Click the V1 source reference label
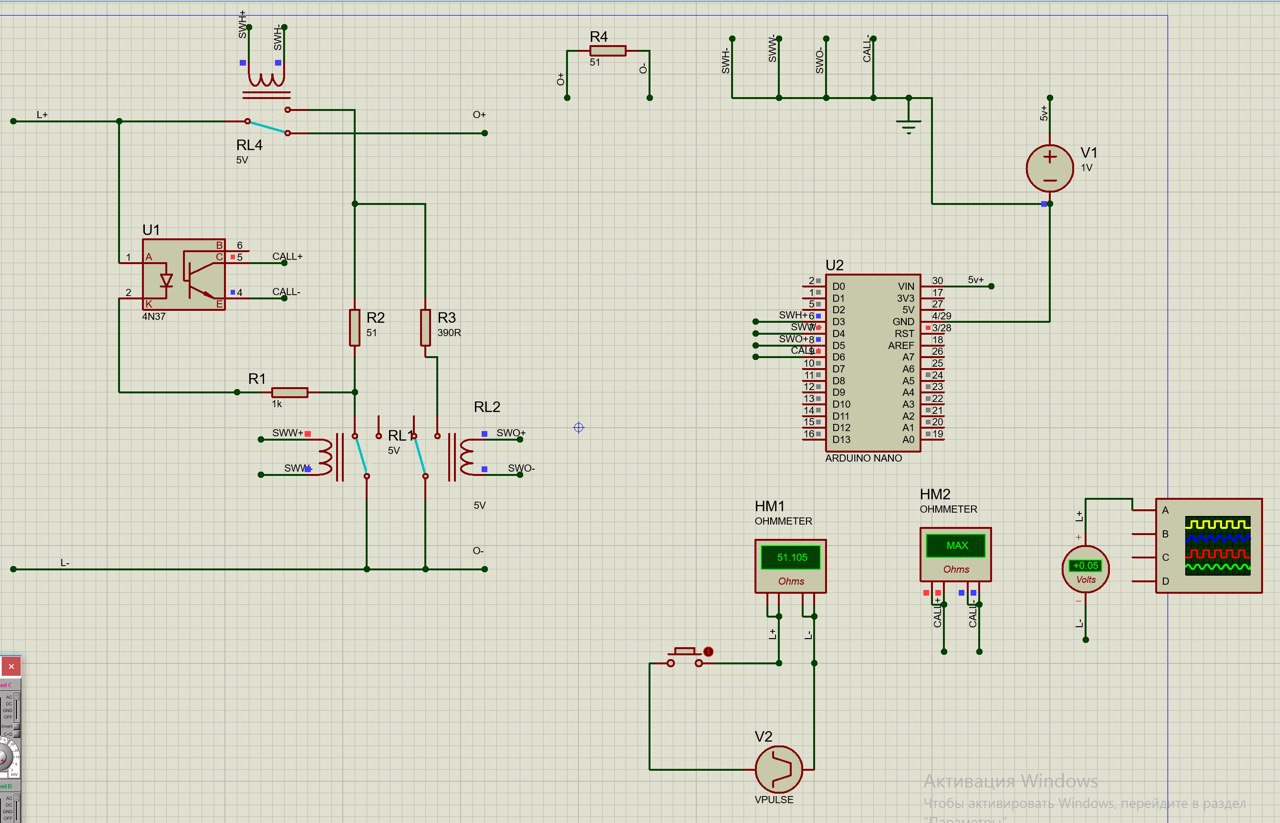The height and width of the screenshot is (823, 1280). (1089, 153)
